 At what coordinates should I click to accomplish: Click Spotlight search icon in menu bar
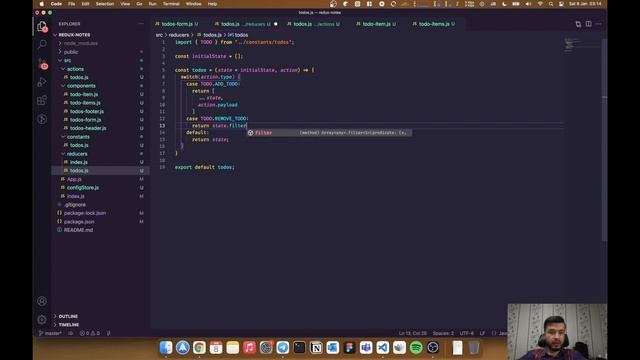point(551,4)
